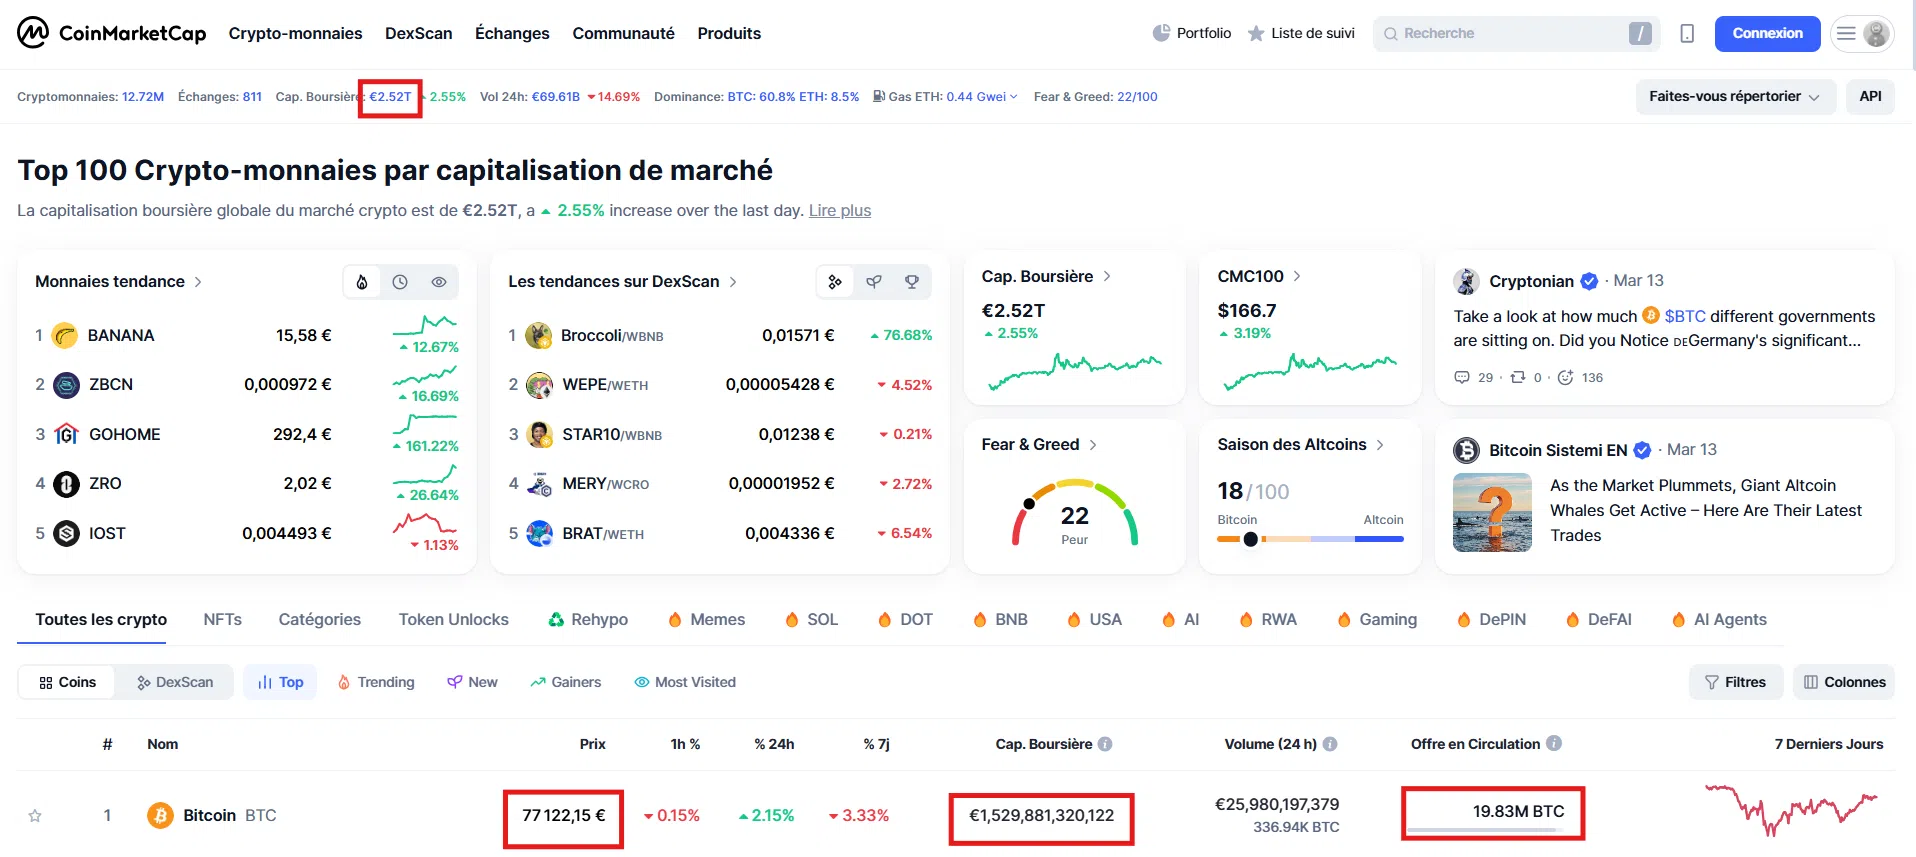This screenshot has height=857, width=1916.
Task: Switch to DexScan view toggle
Action: [175, 682]
